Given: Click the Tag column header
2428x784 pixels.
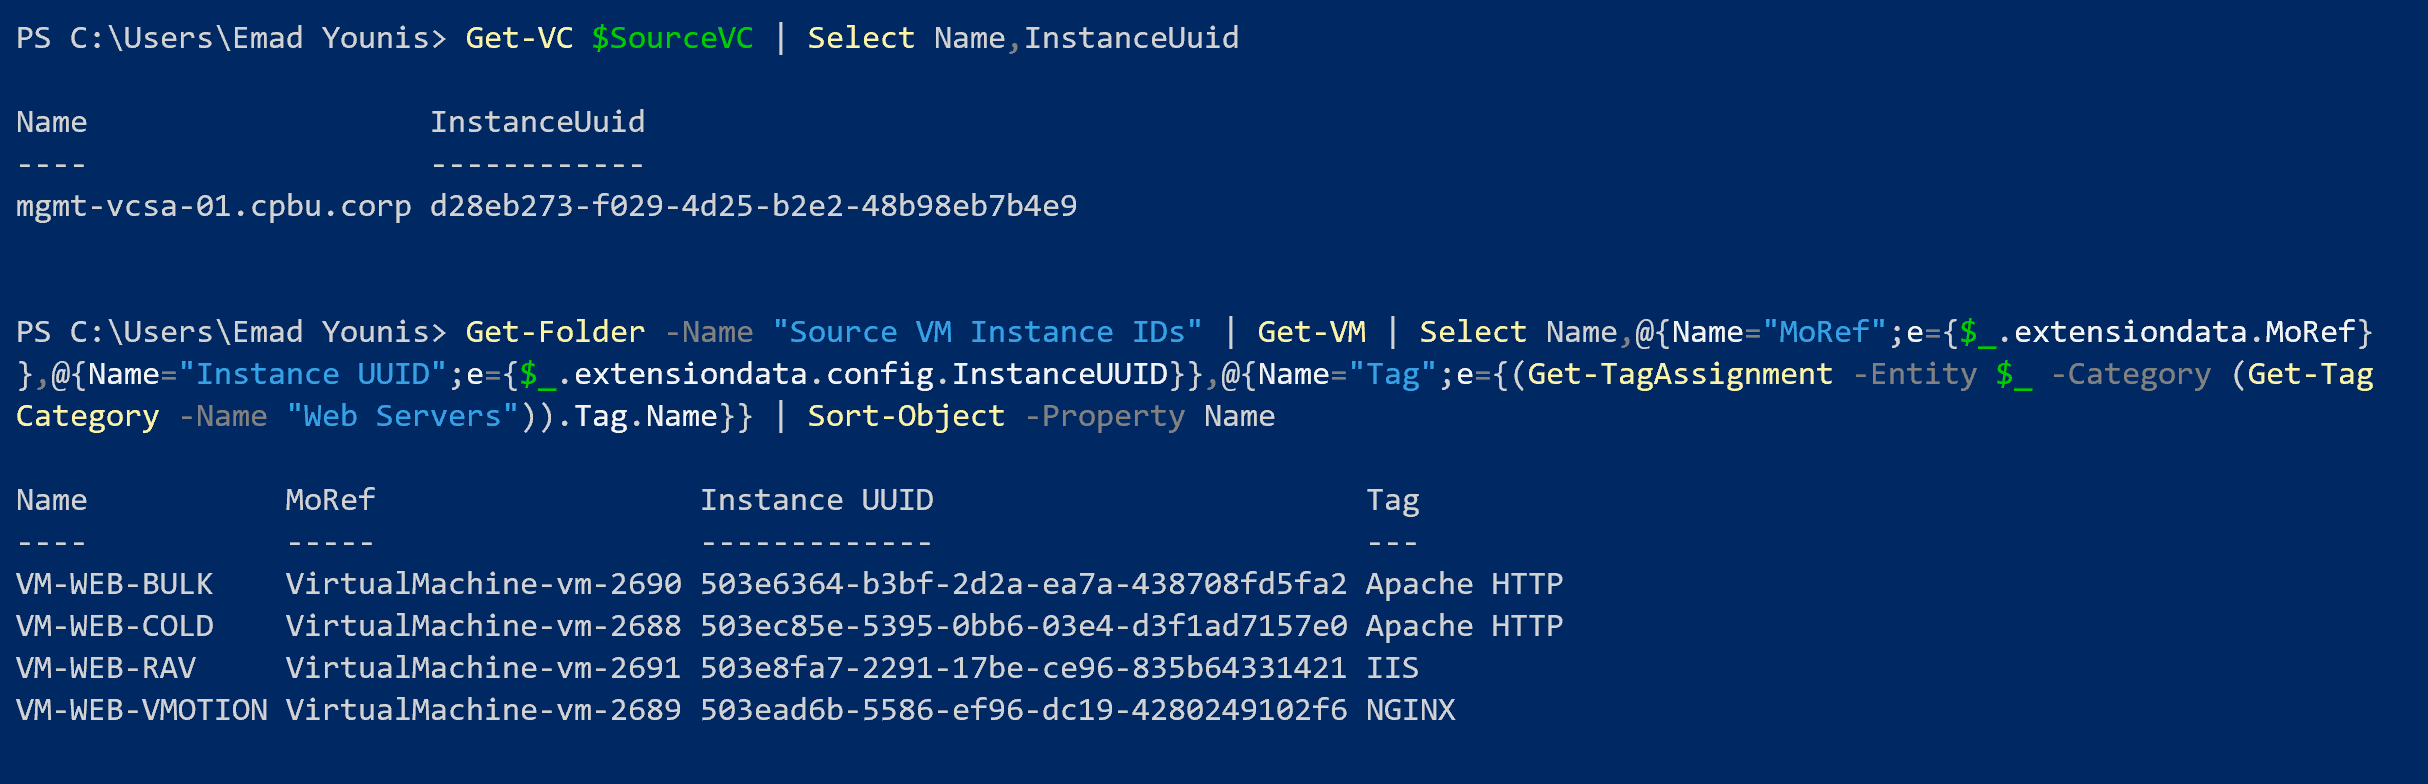Looking at the screenshot, I should point(1393,500).
